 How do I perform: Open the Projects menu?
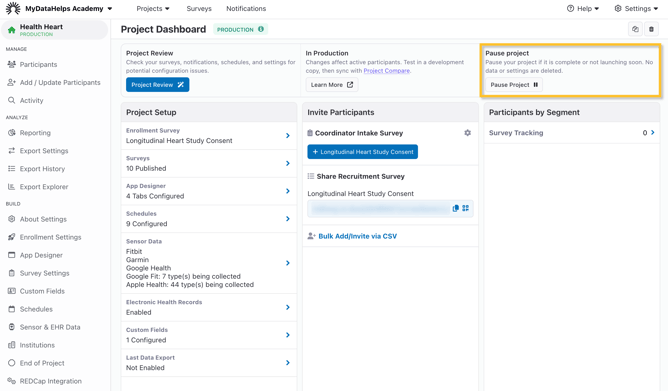click(153, 9)
